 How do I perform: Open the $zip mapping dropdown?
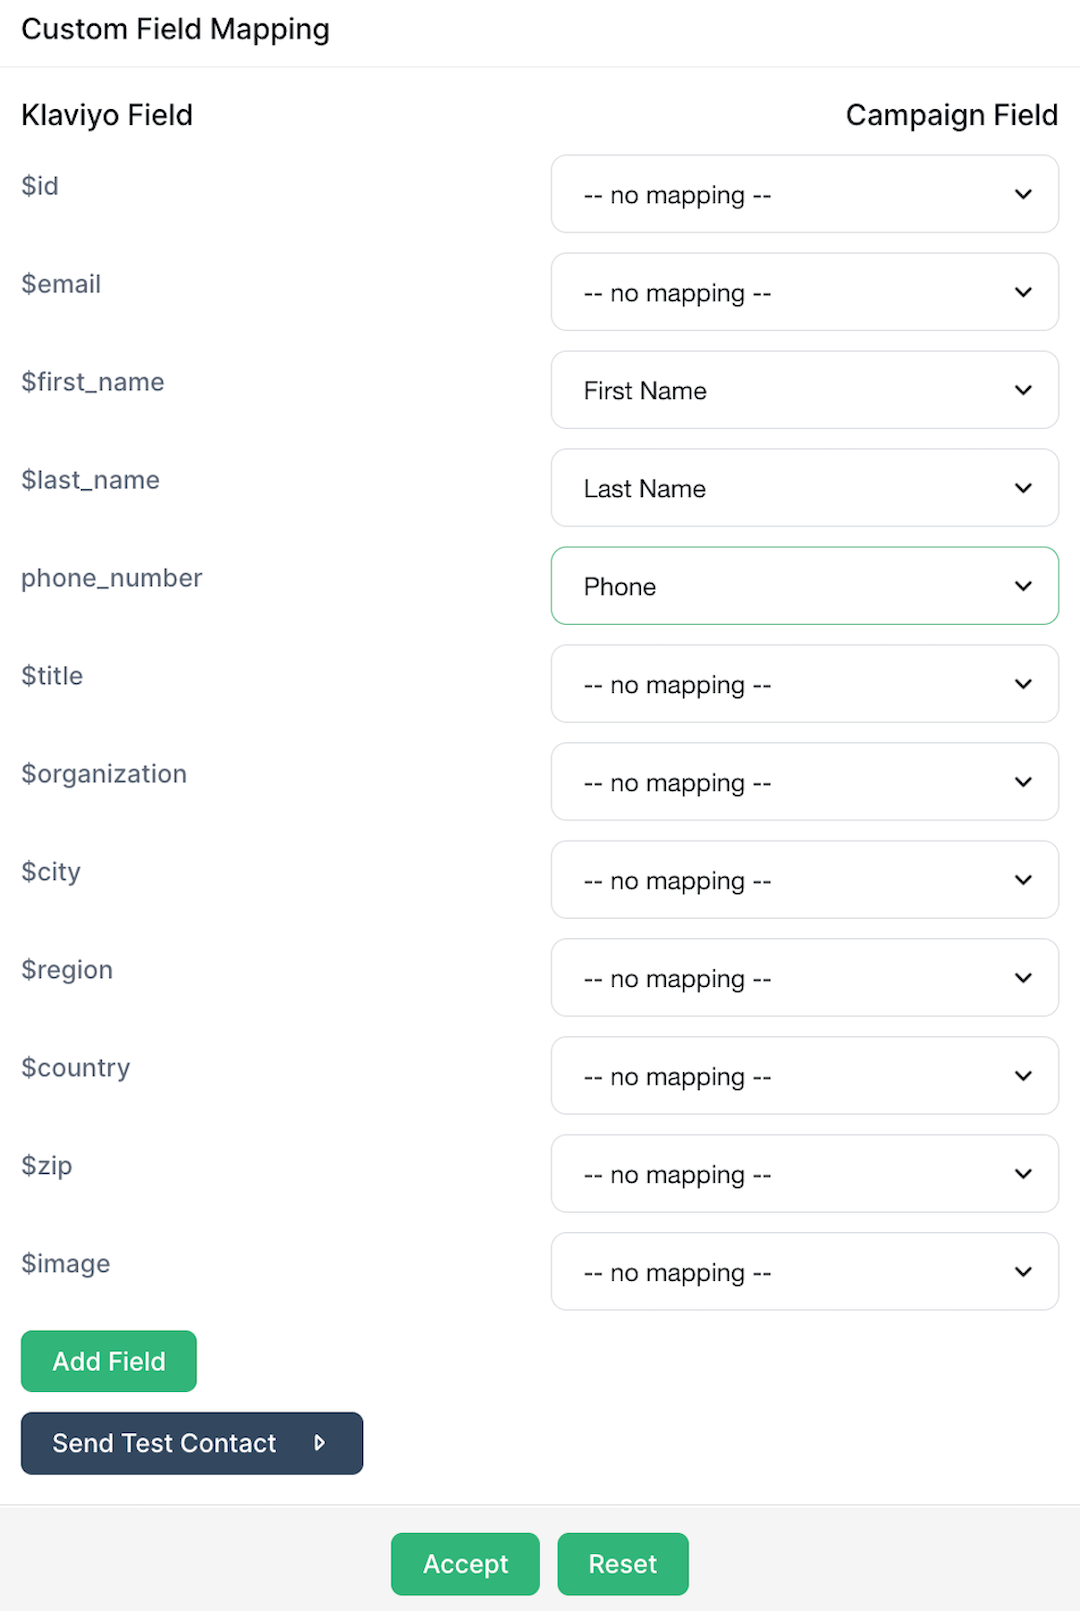pyautogui.click(x=804, y=1174)
